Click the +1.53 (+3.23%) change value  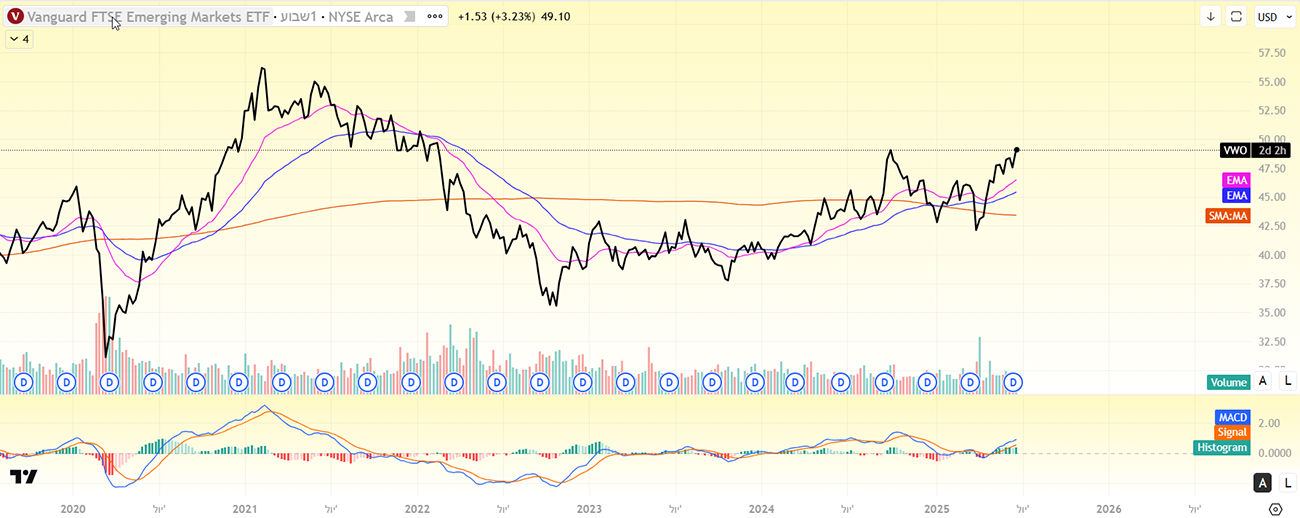[499, 17]
